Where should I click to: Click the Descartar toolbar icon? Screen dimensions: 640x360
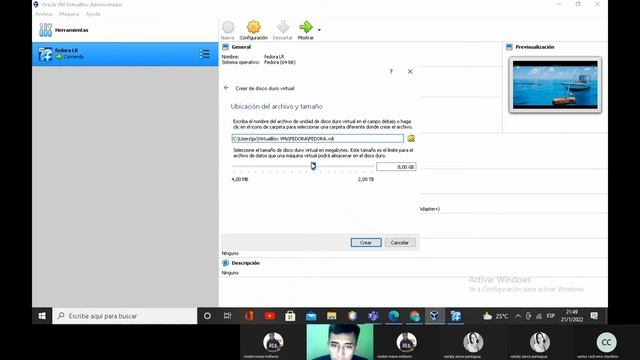pos(282,27)
